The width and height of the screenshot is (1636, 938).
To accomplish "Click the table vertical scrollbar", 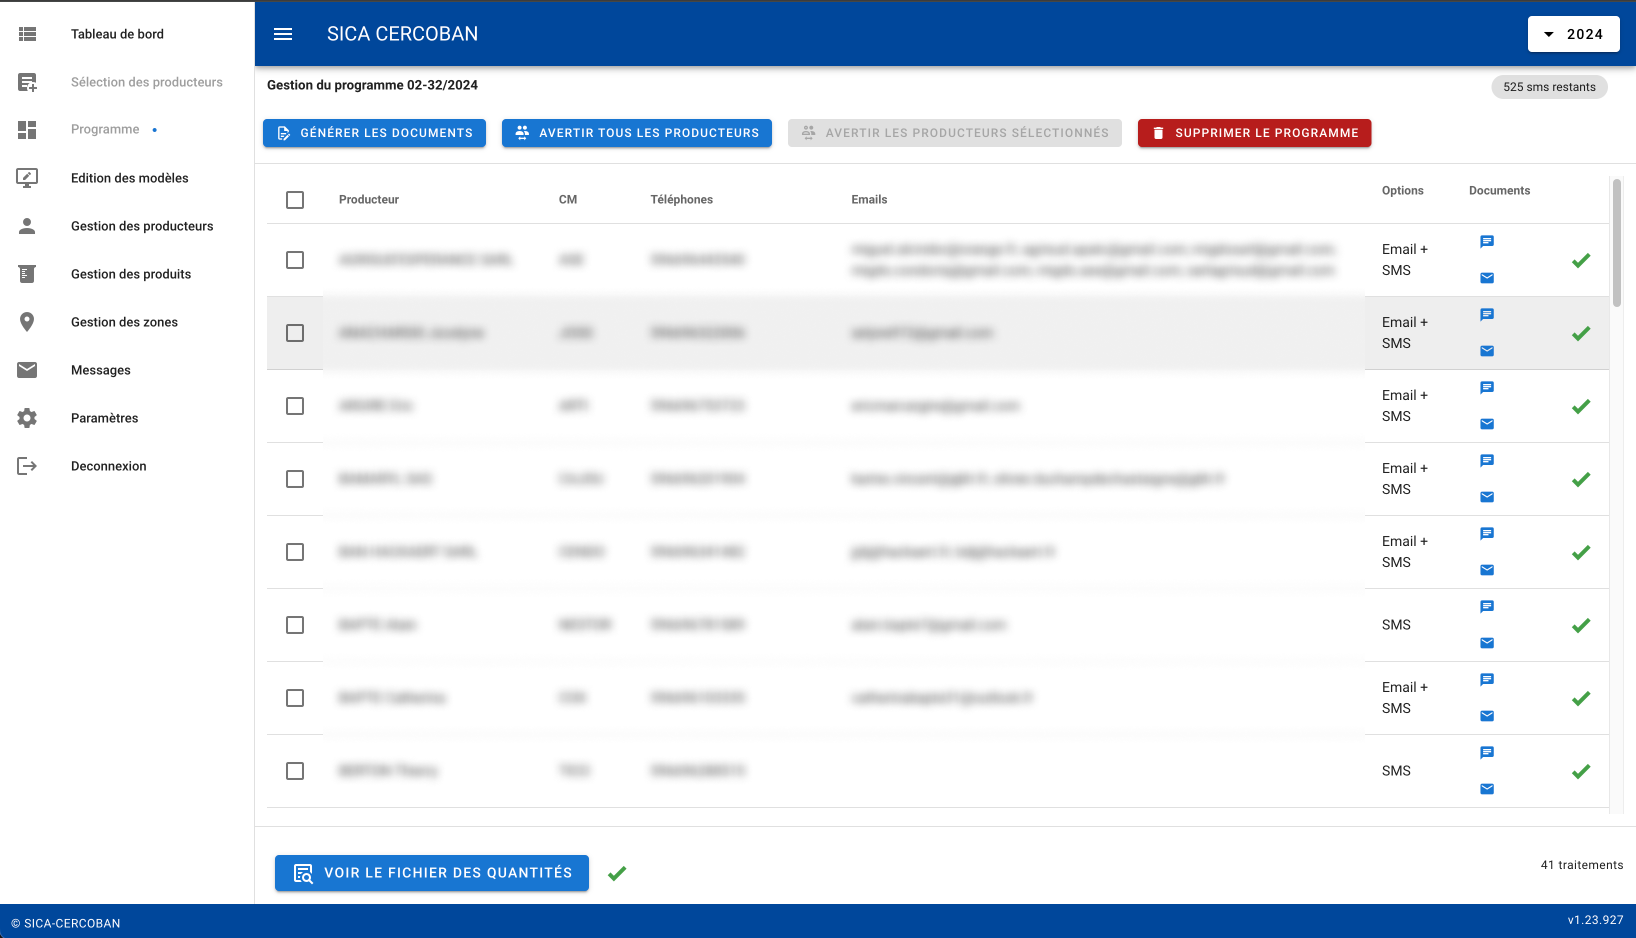I will [1617, 243].
